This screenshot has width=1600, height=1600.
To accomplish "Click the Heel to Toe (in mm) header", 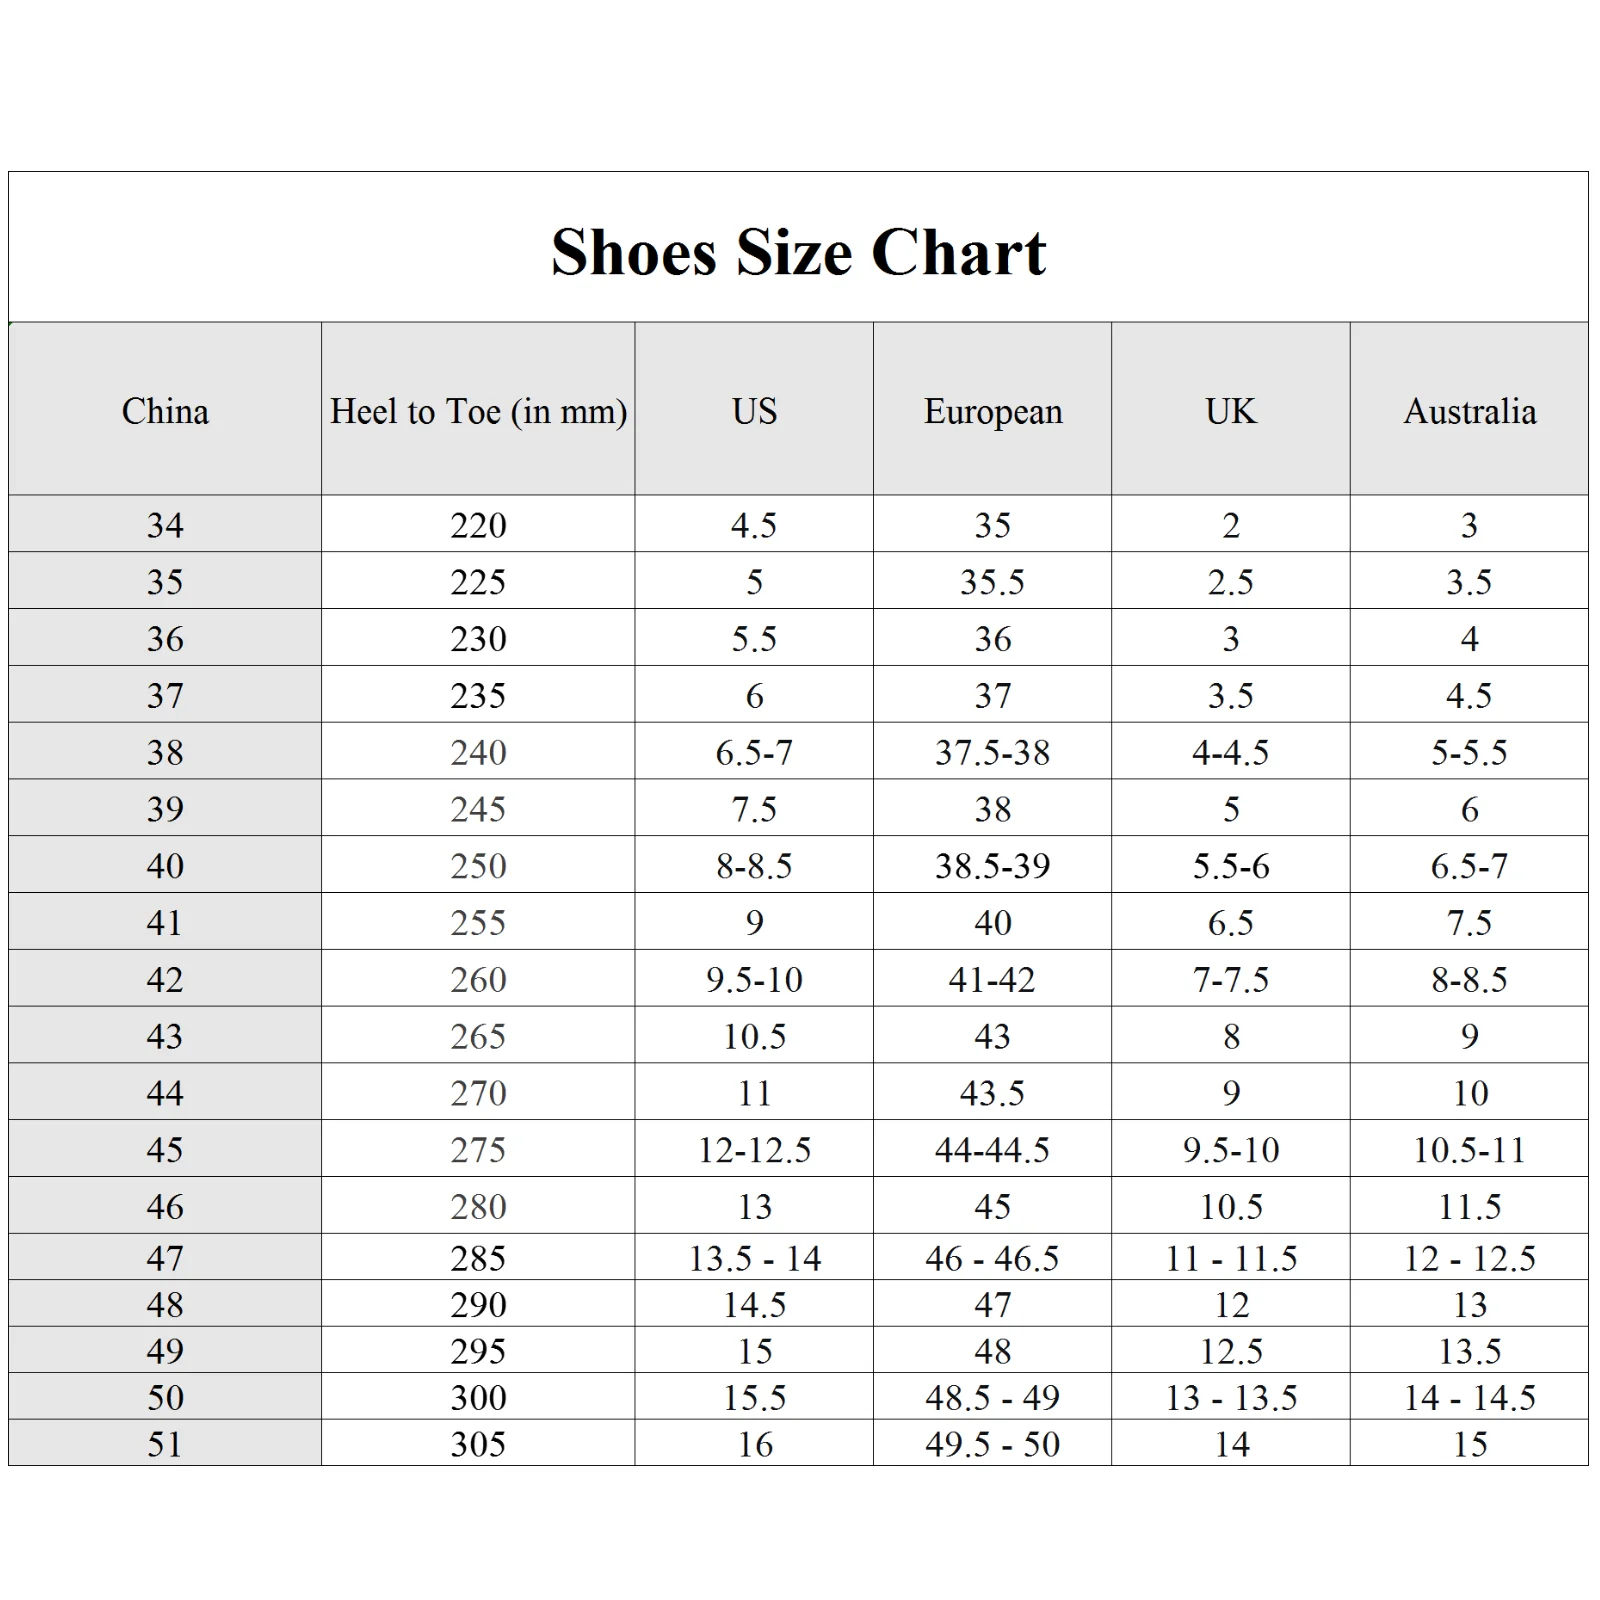I will 478,411.
